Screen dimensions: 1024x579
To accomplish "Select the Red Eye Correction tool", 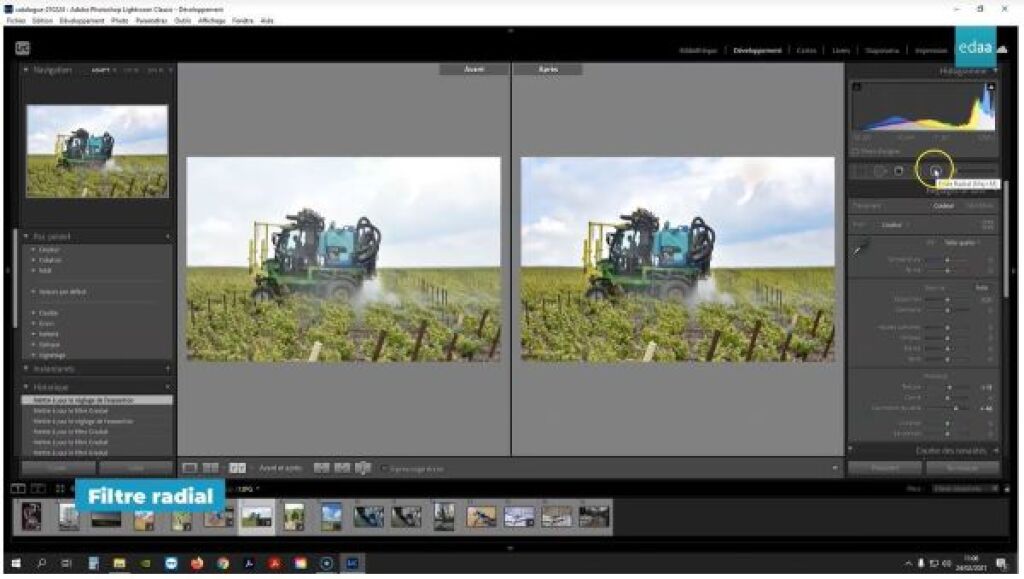I will pos(899,171).
